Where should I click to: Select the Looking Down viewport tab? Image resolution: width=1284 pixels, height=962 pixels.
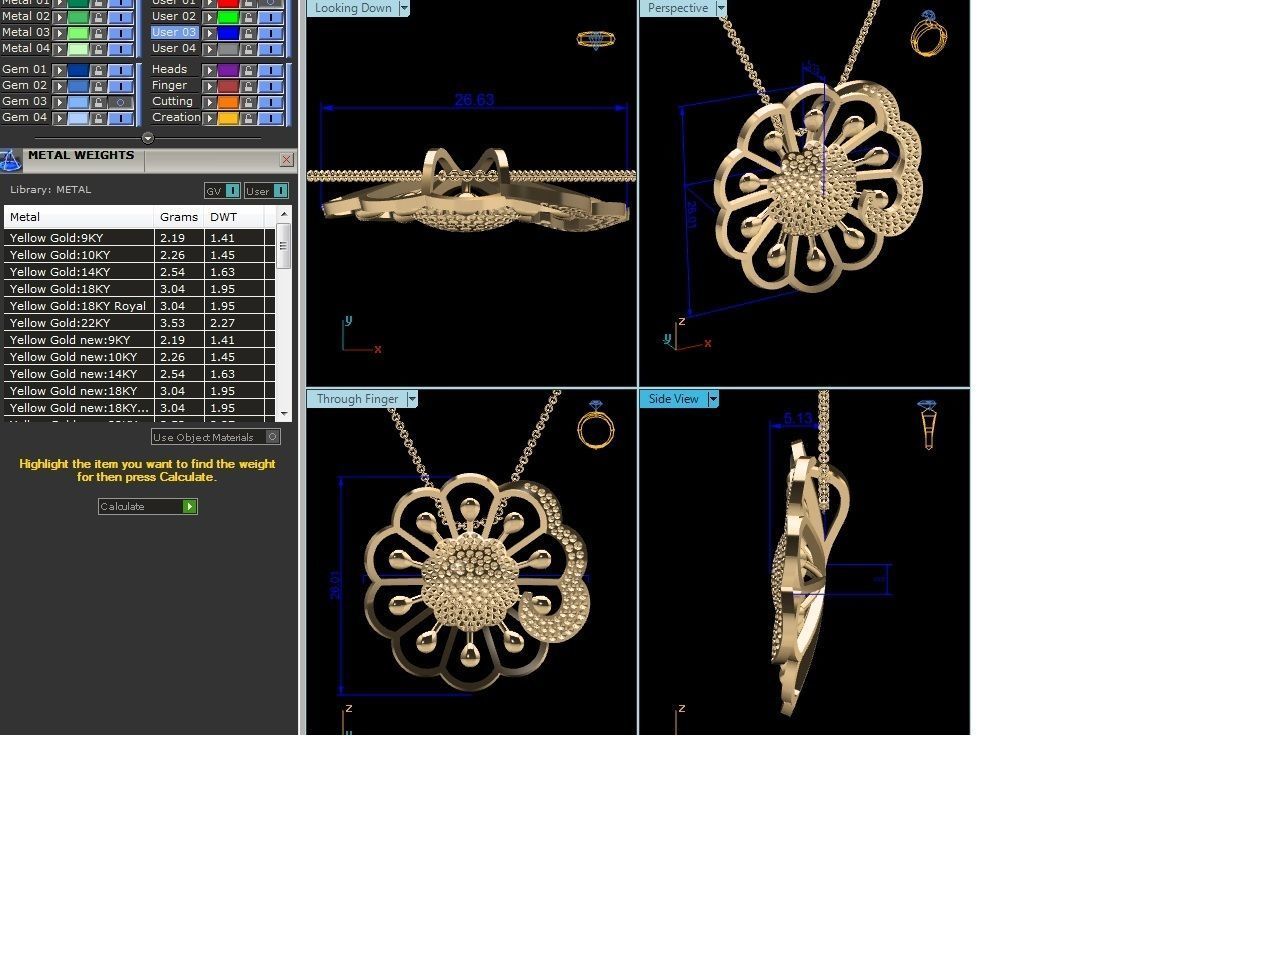click(x=353, y=8)
